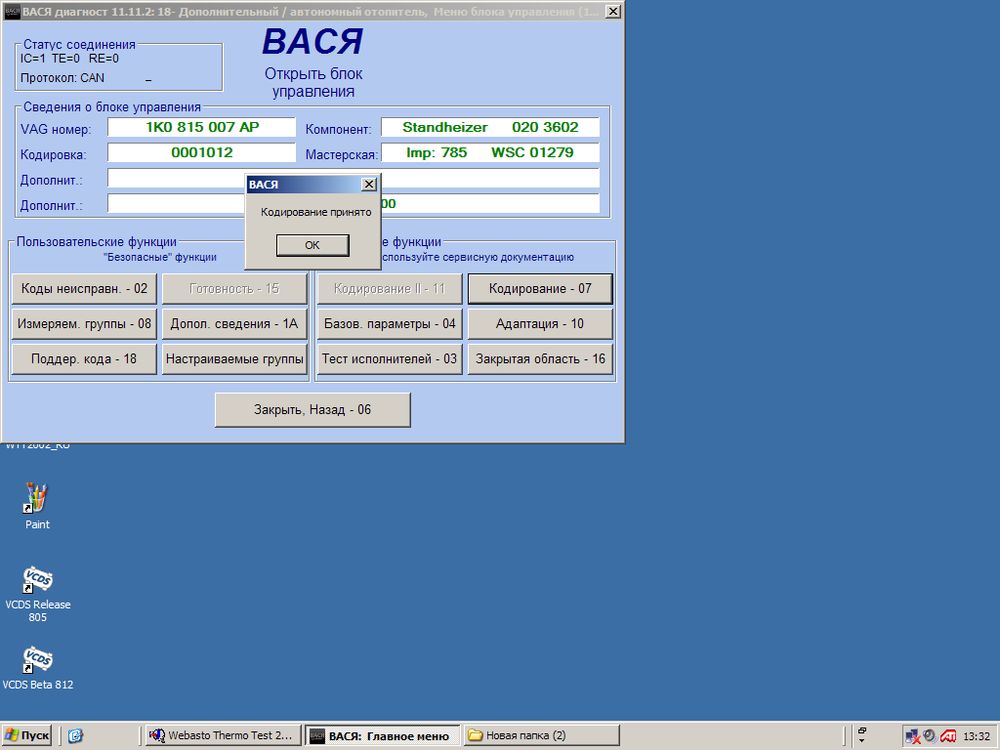The image size is (1000, 750).
Task: Click the Компонент field with Standheizer
Action: 490,127
